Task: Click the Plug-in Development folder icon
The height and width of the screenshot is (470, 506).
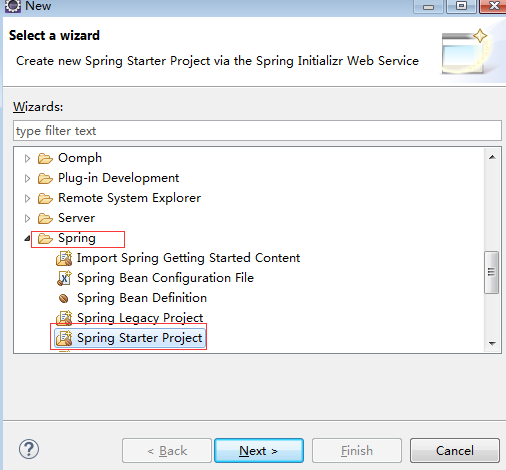Action: click(x=45, y=178)
